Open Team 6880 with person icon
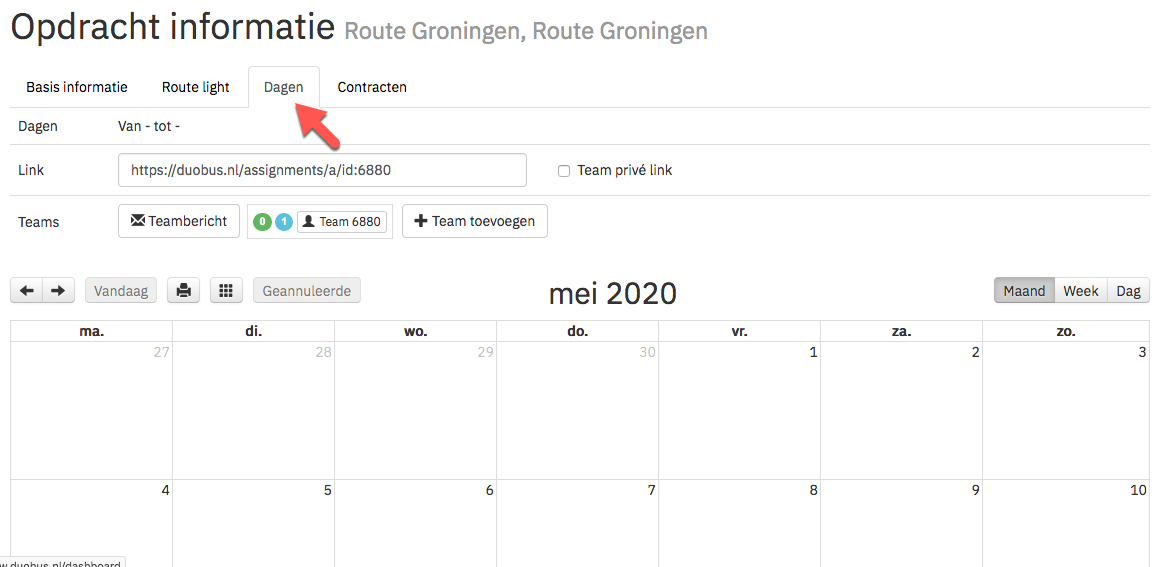Viewport: 1163px width, 567px height. click(x=342, y=222)
